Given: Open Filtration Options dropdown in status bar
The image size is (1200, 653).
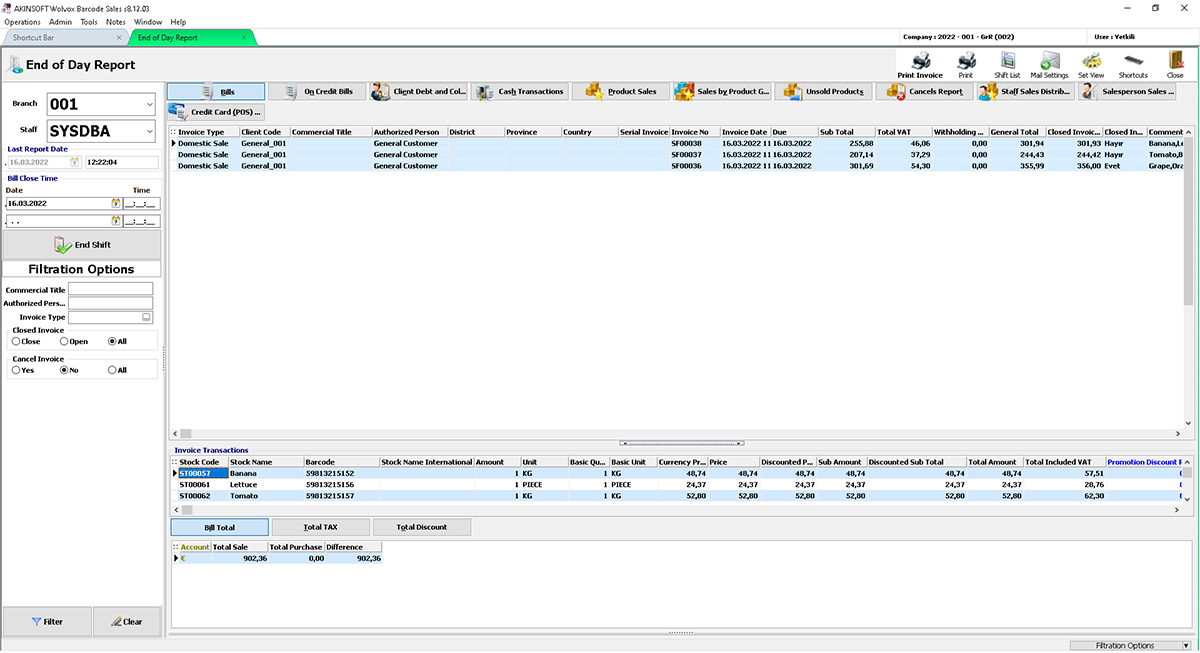Looking at the screenshot, I should tap(1130, 646).
